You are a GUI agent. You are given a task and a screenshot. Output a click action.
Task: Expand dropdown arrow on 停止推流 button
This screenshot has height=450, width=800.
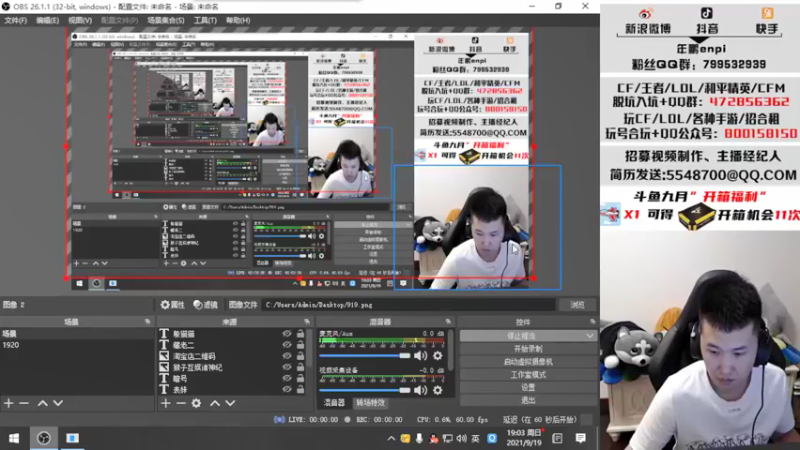click(590, 336)
